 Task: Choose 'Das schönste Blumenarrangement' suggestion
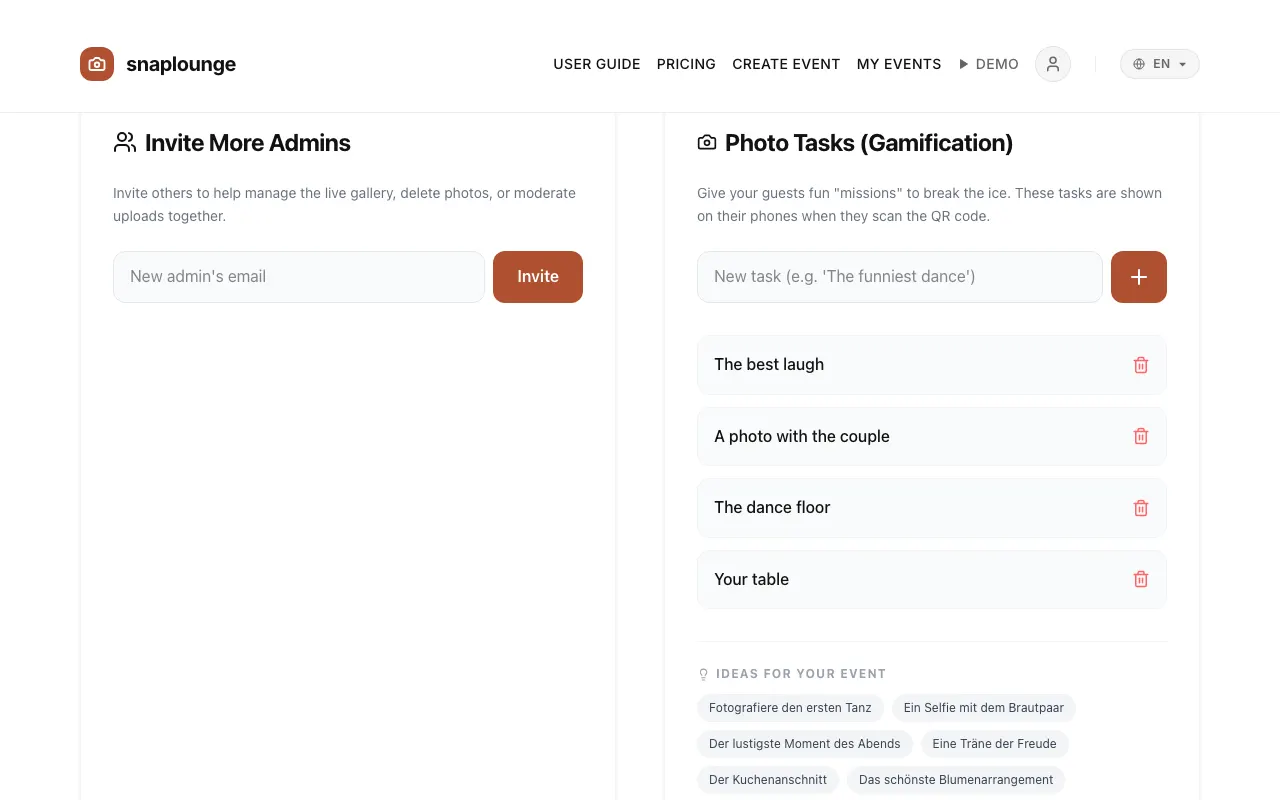[956, 780]
